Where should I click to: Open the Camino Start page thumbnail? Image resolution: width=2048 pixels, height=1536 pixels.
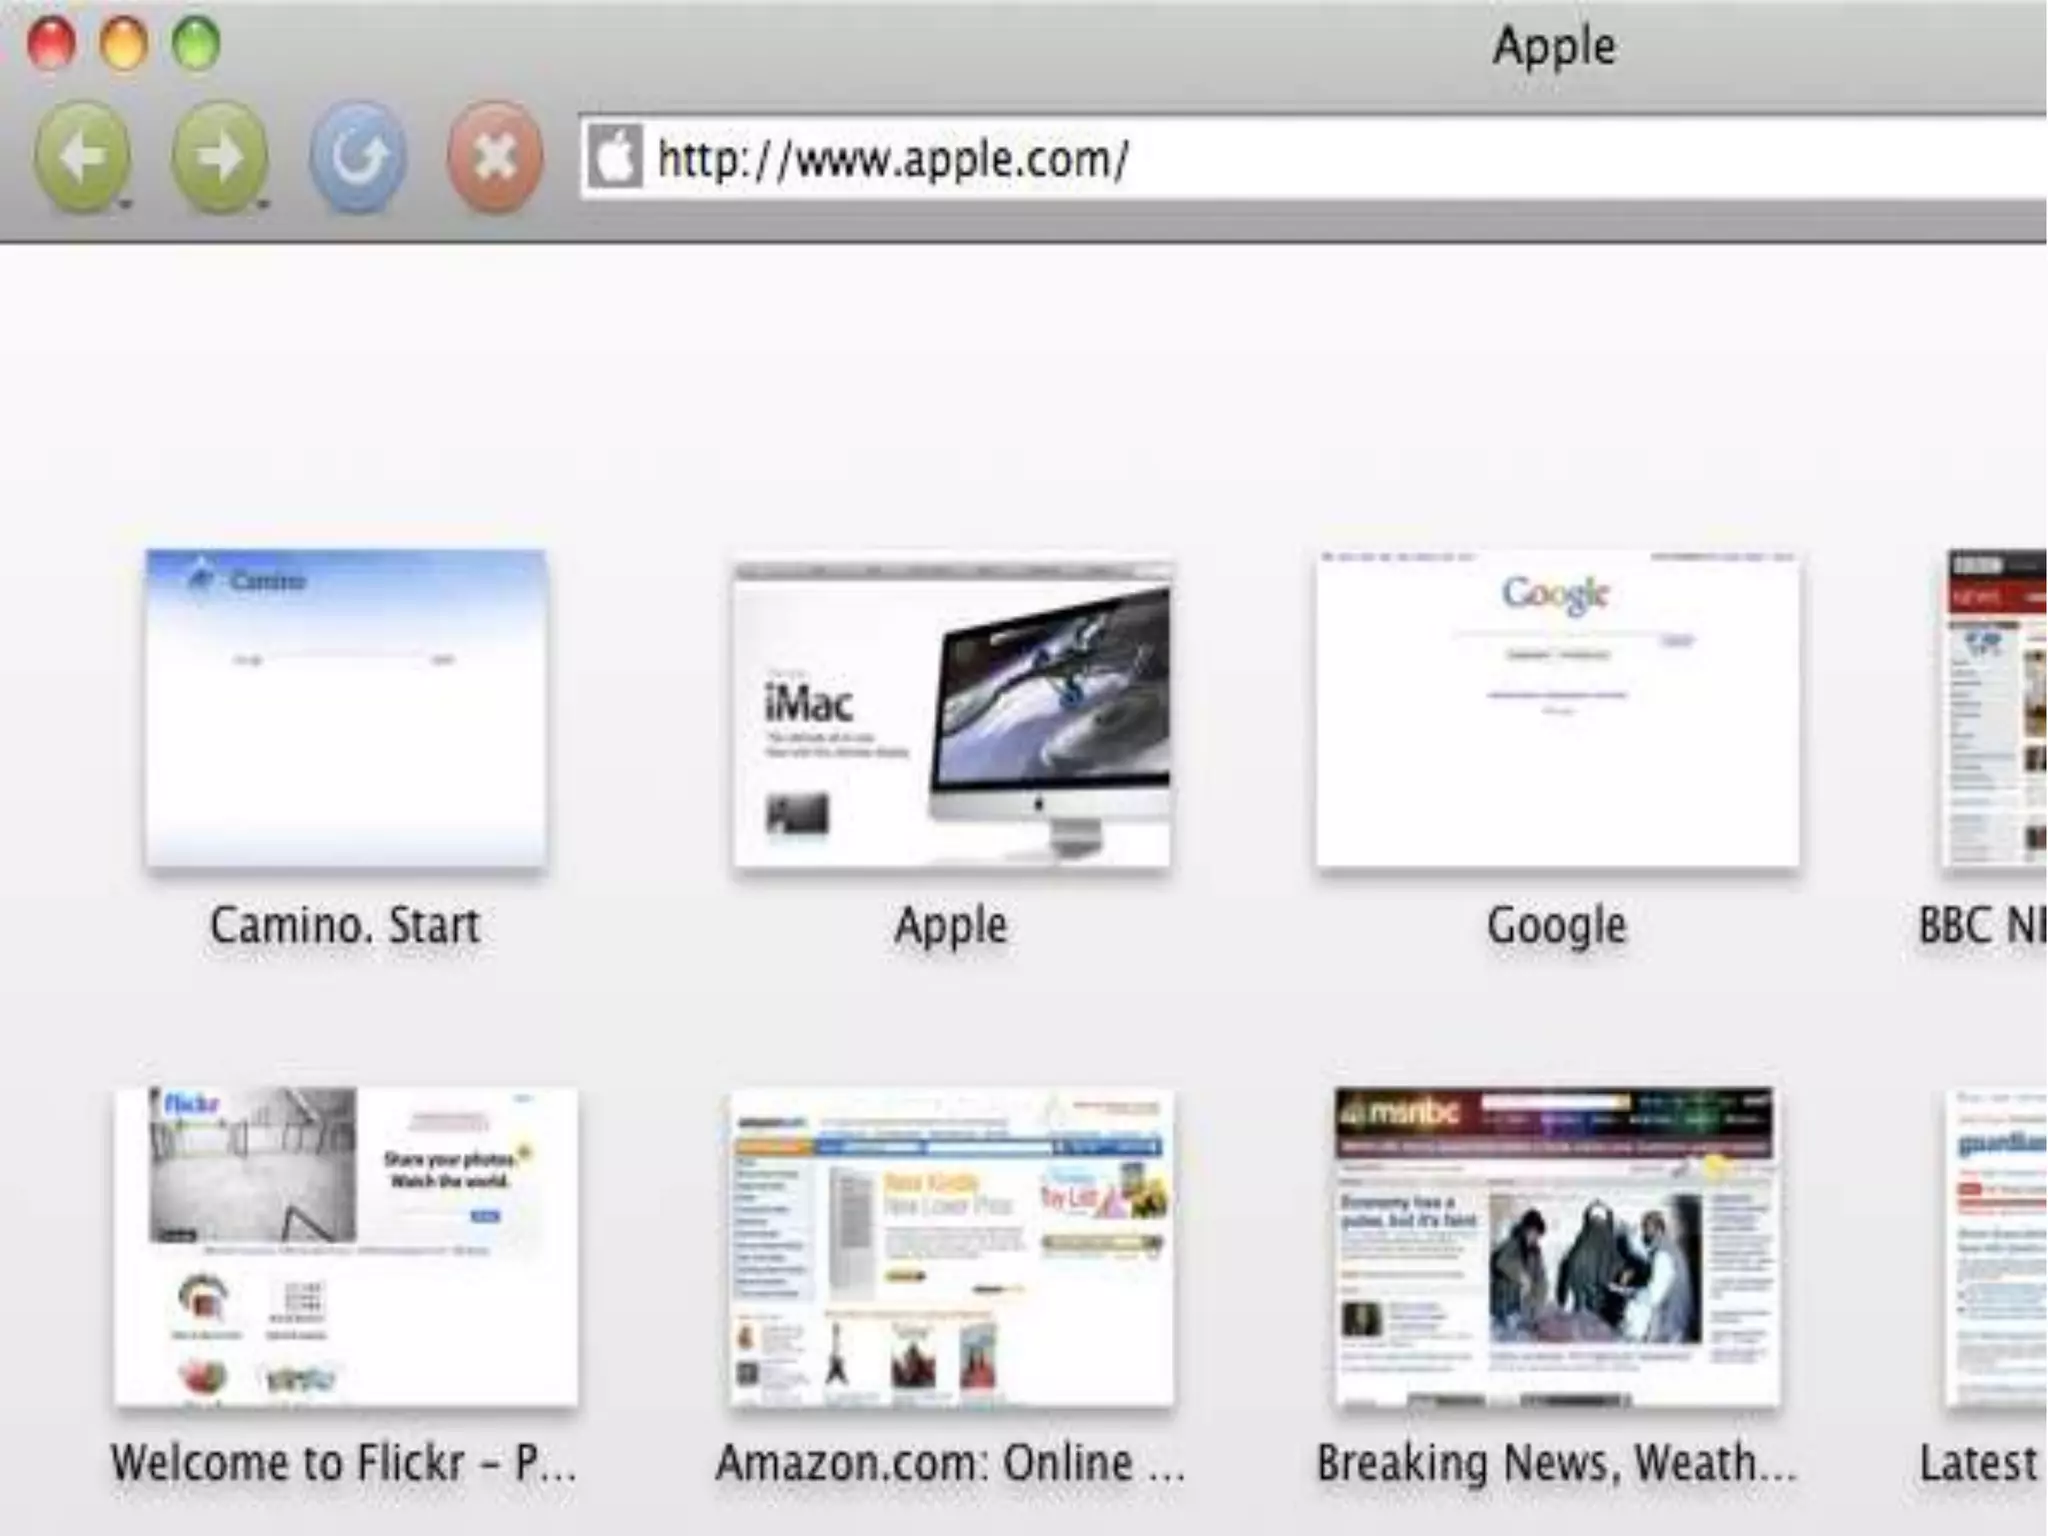click(x=346, y=708)
